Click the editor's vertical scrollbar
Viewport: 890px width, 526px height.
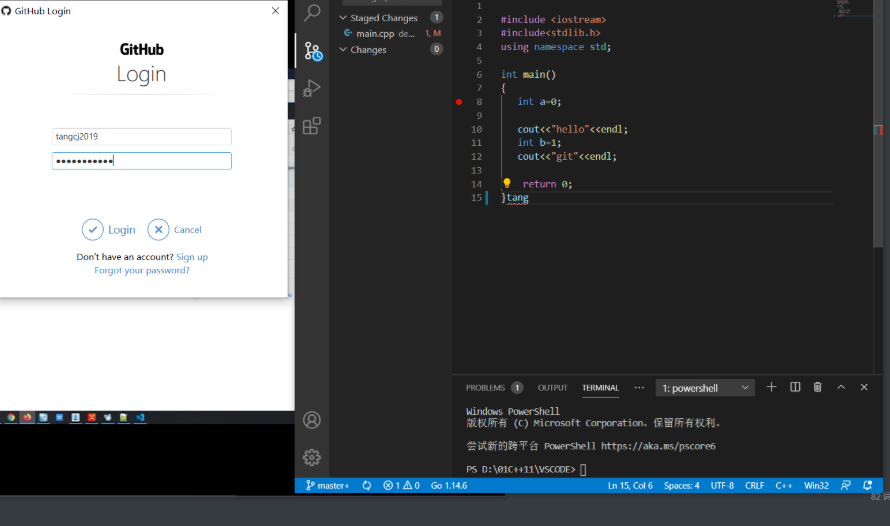point(878,124)
